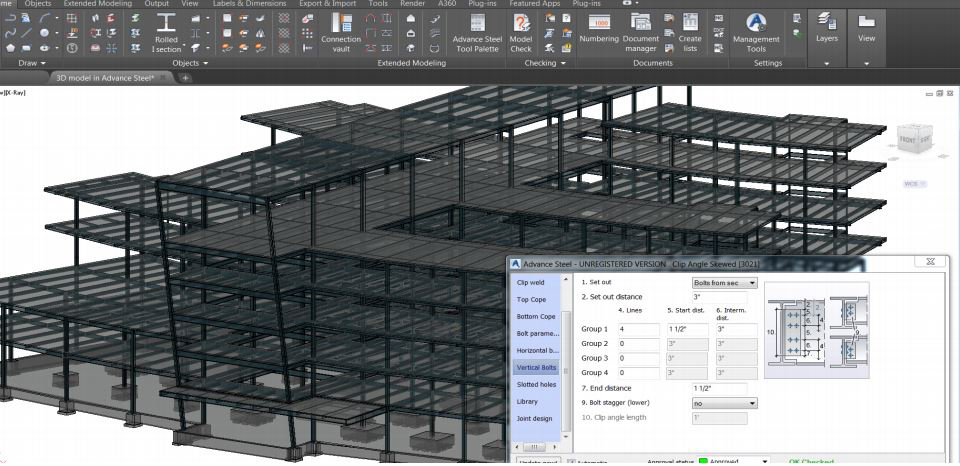Click the top bolt pattern grid icon

(284, 18)
